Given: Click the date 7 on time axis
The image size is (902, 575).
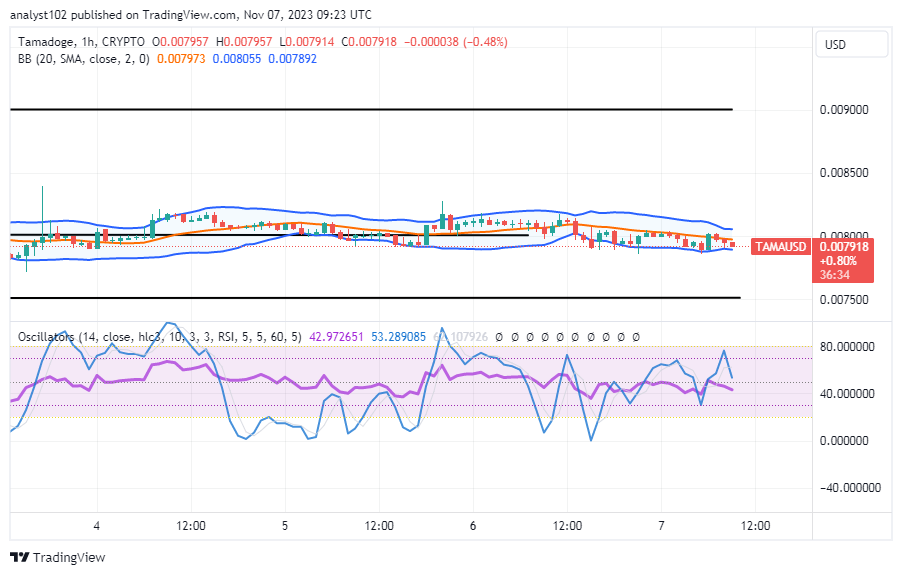Looking at the screenshot, I should coord(662,526).
